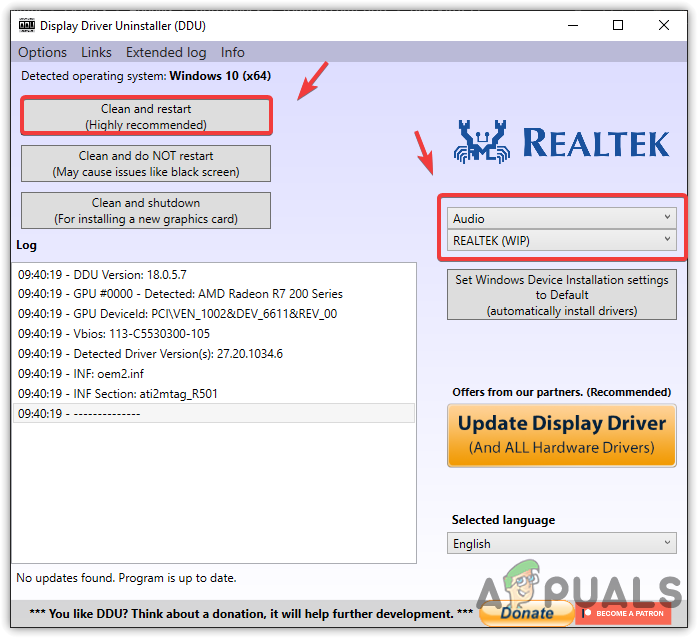Select the Vbios: 113-C5530300-105 log row
This screenshot has width=698, height=638.
pyautogui.click(x=214, y=334)
